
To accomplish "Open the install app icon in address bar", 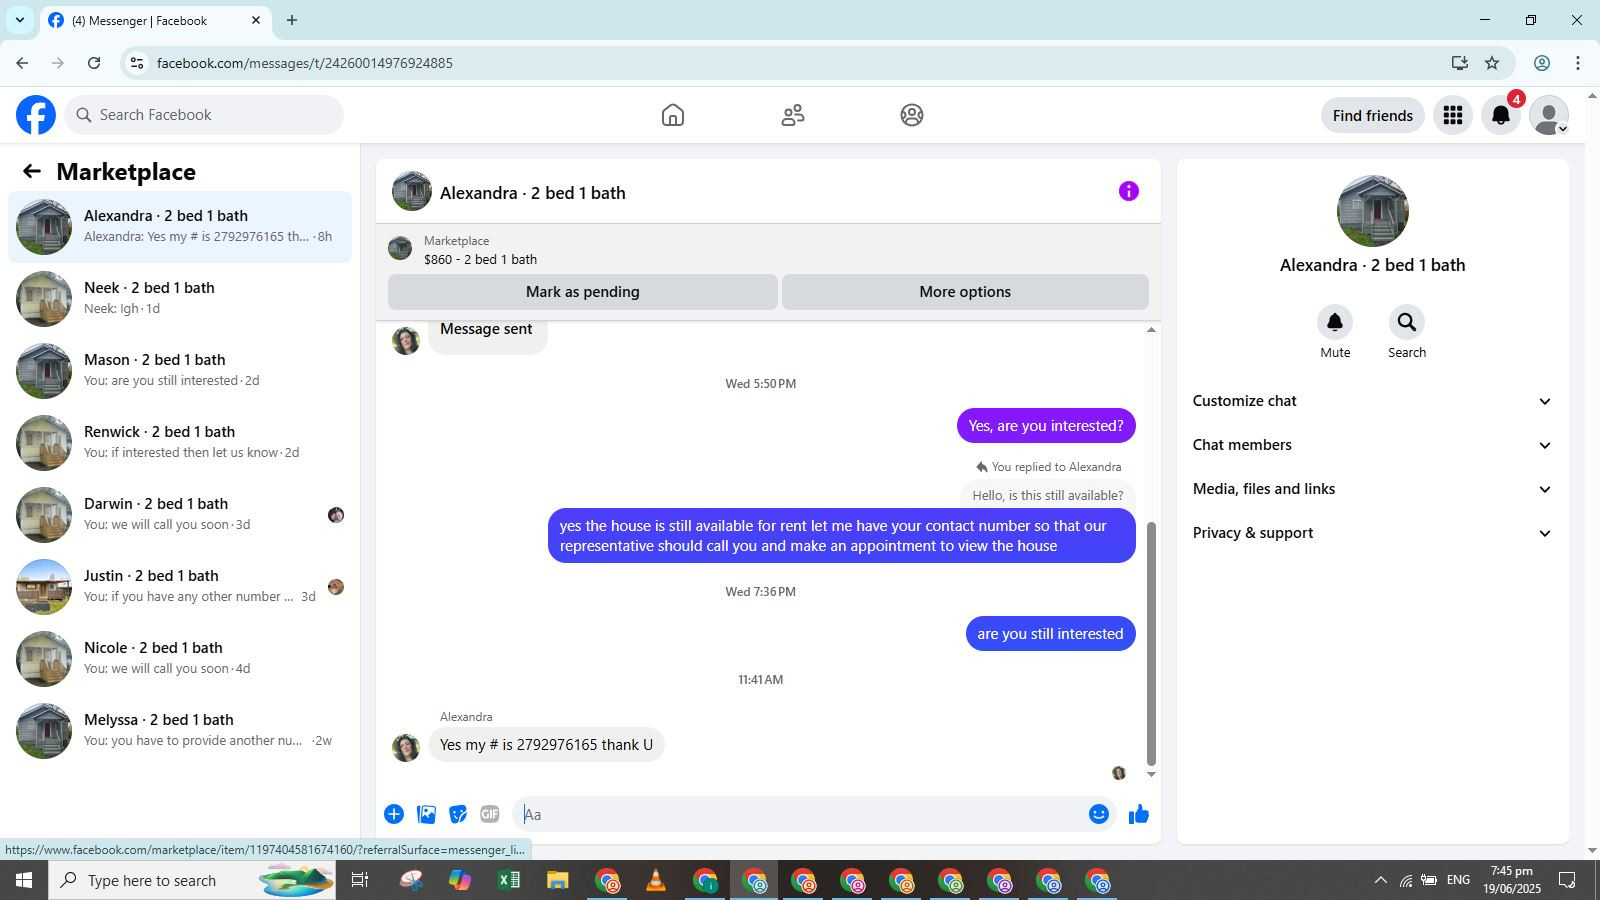I will click(1460, 63).
